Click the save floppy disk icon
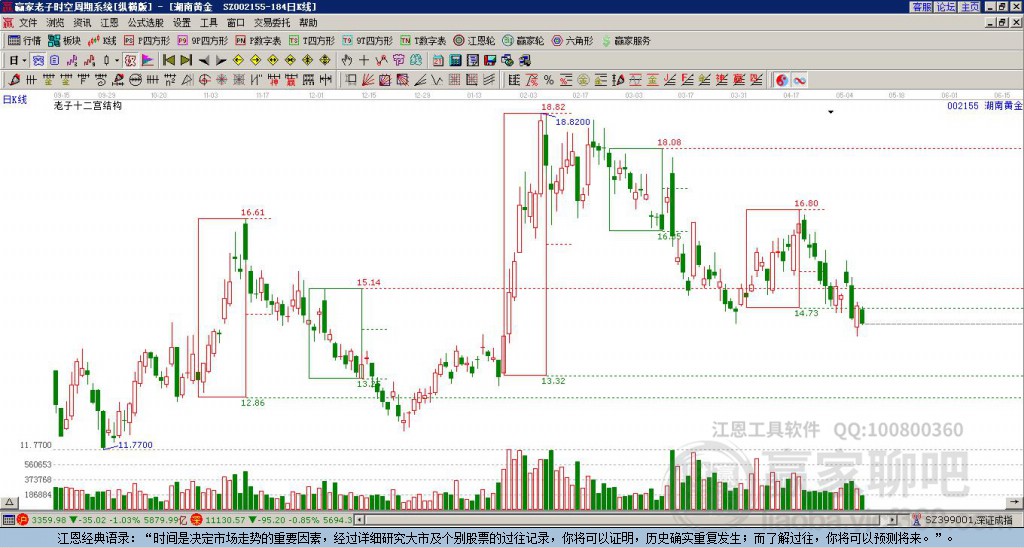Viewport: 1024px width, 548px height. tap(490, 61)
